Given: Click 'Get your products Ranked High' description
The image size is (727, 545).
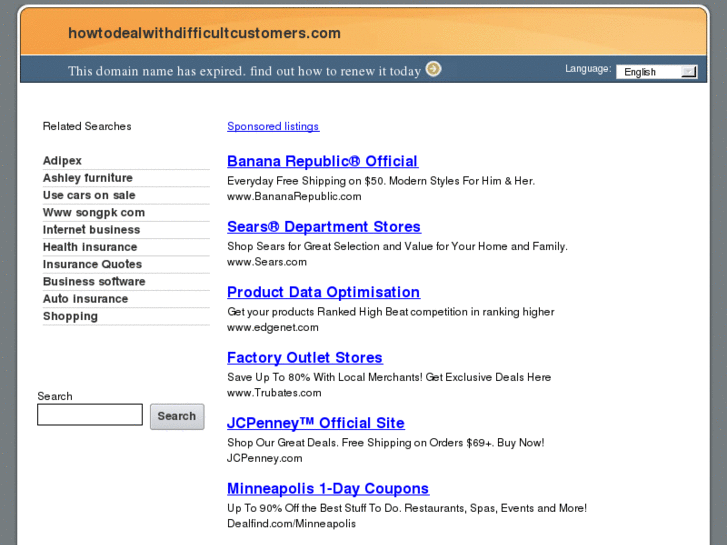Looking at the screenshot, I should (391, 312).
